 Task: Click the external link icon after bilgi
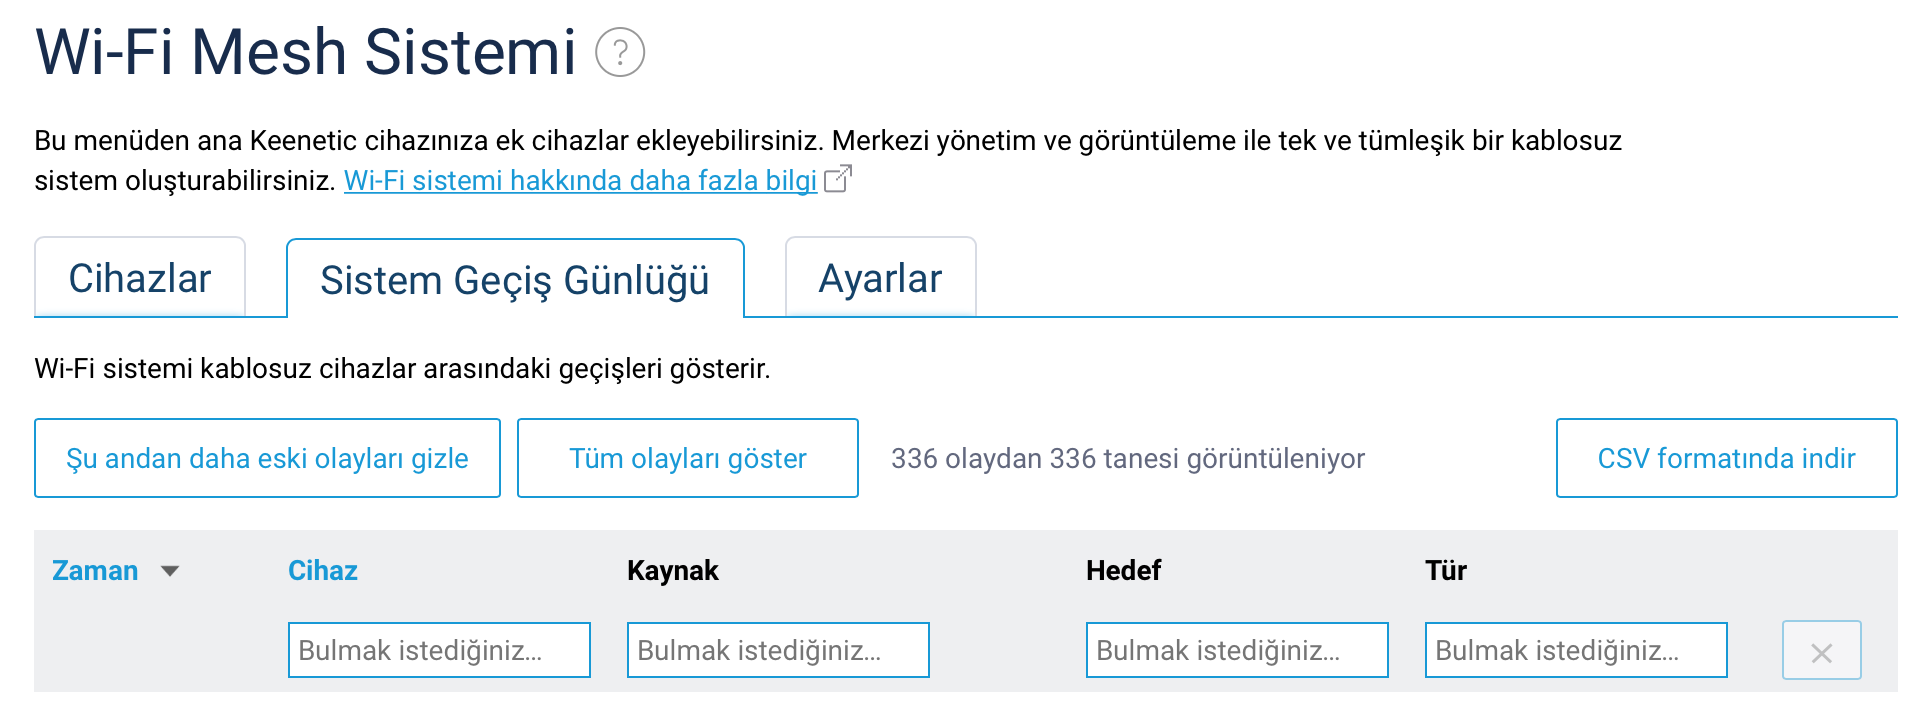837,179
